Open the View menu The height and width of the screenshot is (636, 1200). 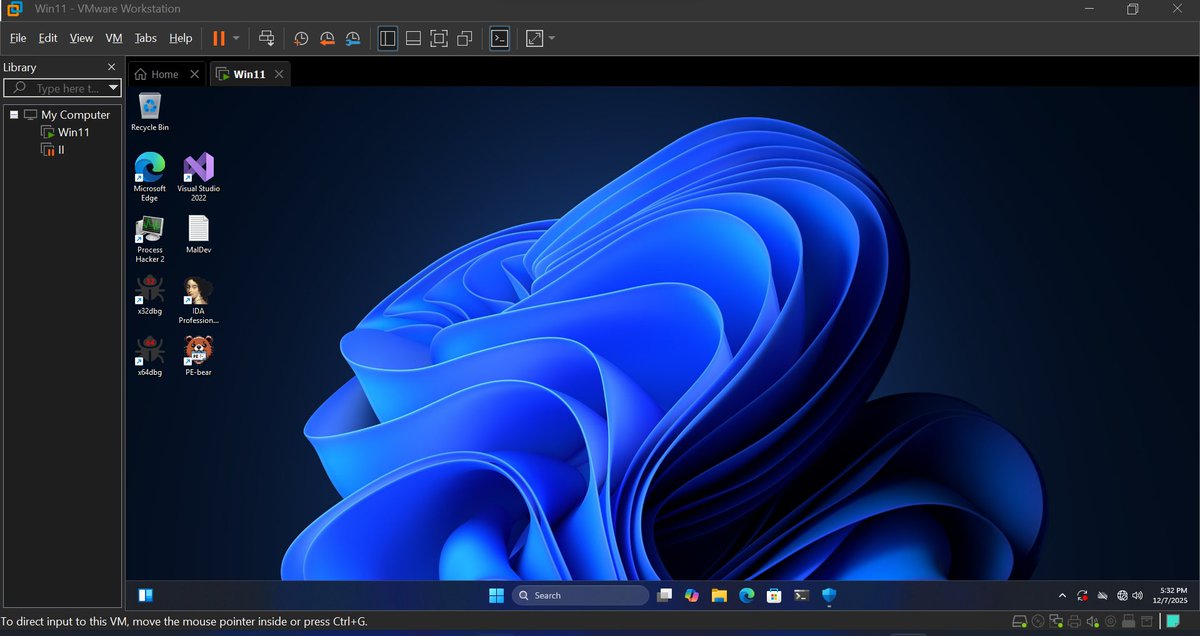(x=81, y=38)
